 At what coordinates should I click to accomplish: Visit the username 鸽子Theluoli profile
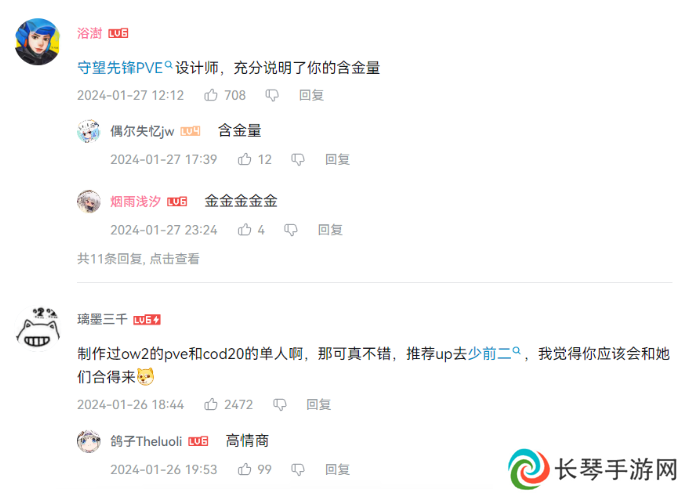tap(146, 441)
